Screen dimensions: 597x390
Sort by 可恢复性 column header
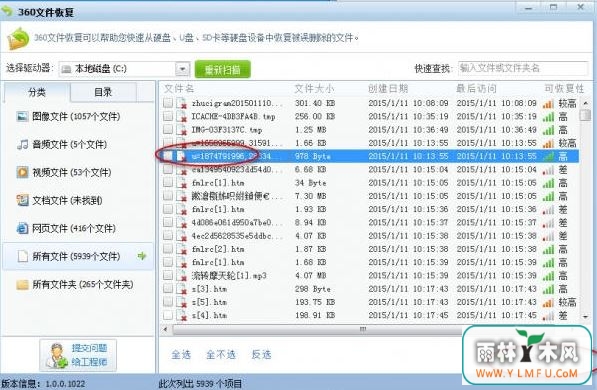564,89
